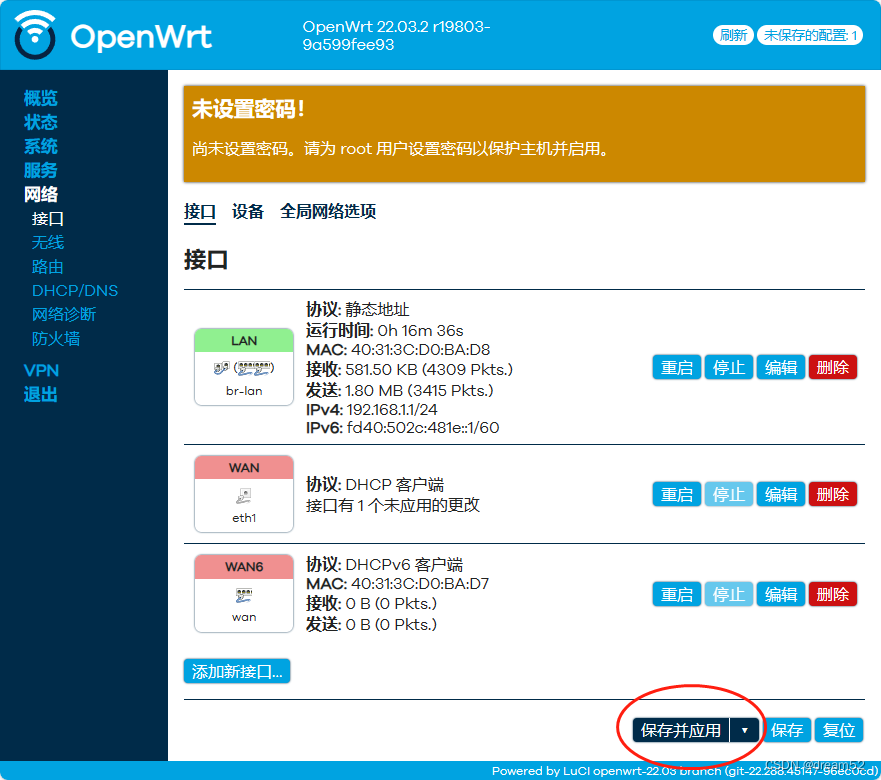Viewport: 881px width, 780px height.
Task: Restart the WAN interface
Action: pos(676,495)
